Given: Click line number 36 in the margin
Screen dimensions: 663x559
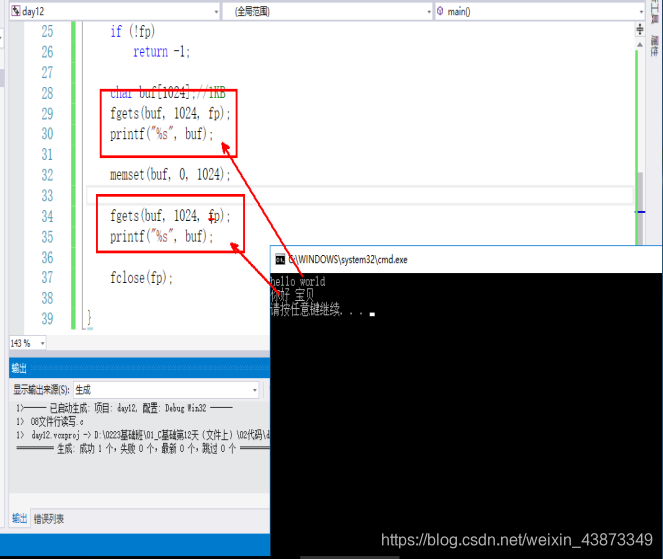Looking at the screenshot, I should point(47,257).
